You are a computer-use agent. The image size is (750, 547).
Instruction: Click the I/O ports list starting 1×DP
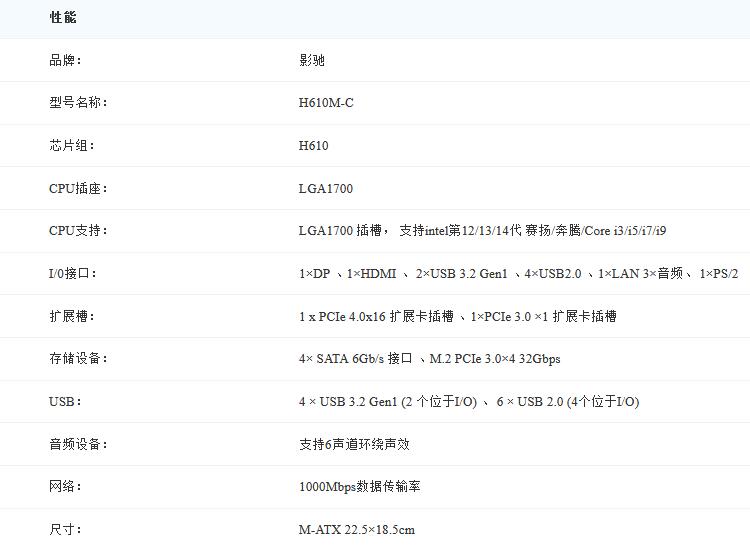pyautogui.click(x=518, y=274)
